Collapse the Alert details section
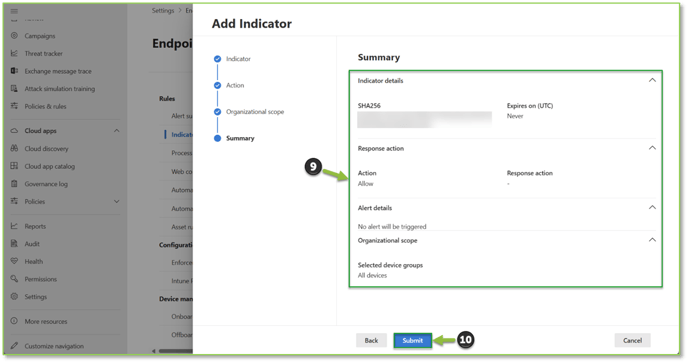 click(652, 207)
